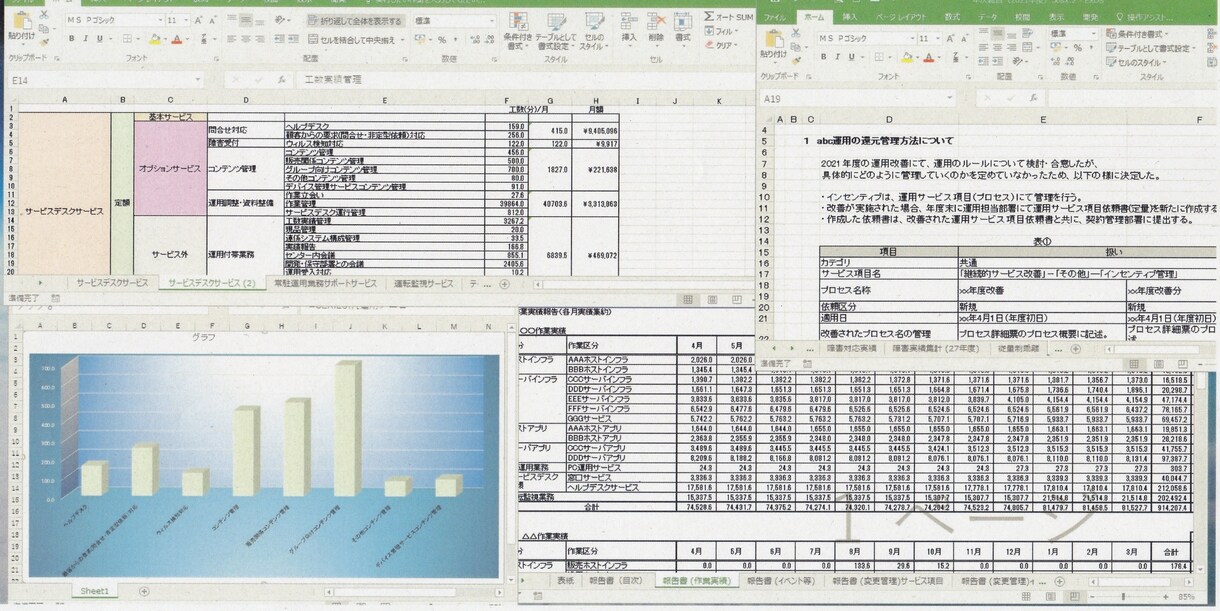
Task: Decrease font size in the E14 workbook
Action: click(x=212, y=20)
